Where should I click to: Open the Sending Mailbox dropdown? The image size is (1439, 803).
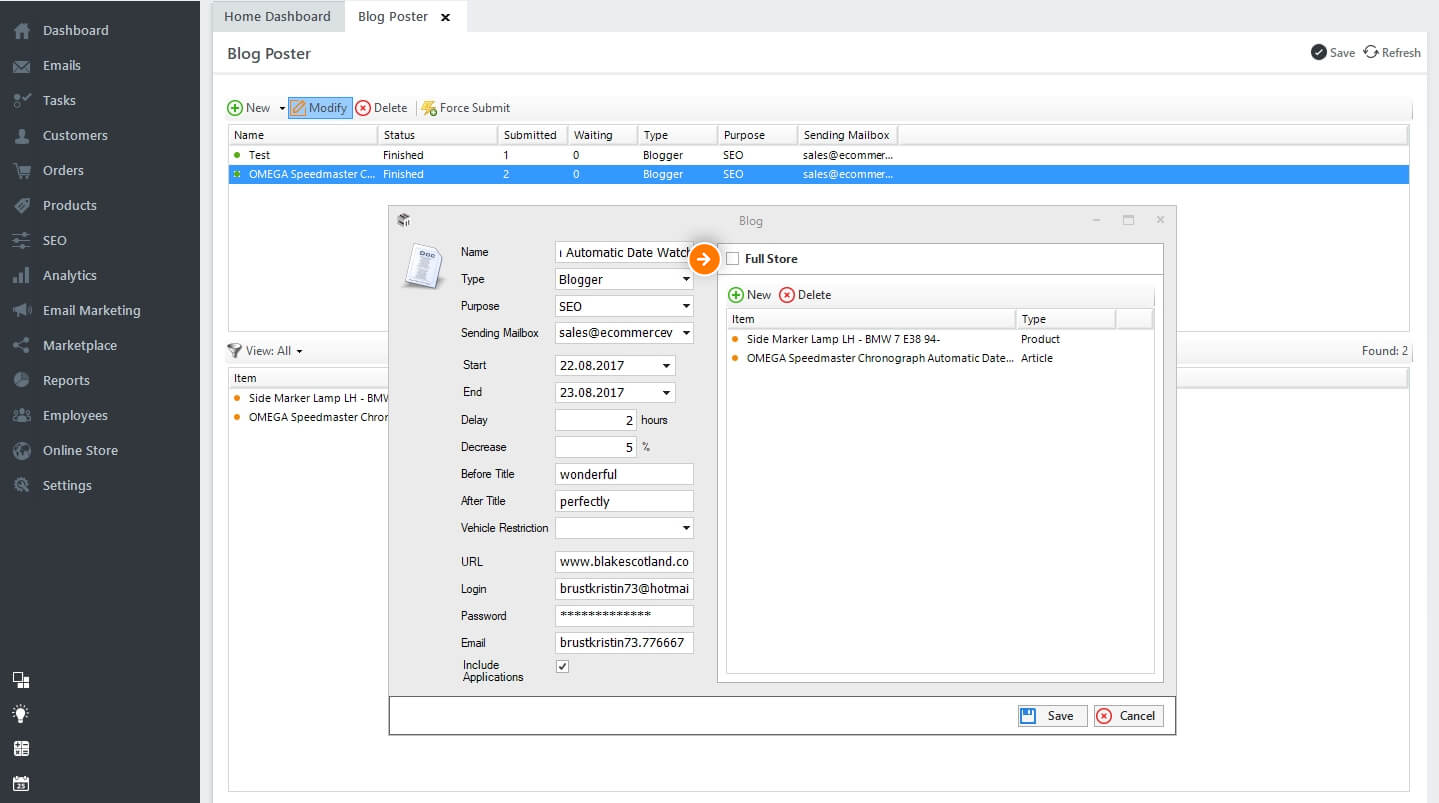click(x=624, y=333)
